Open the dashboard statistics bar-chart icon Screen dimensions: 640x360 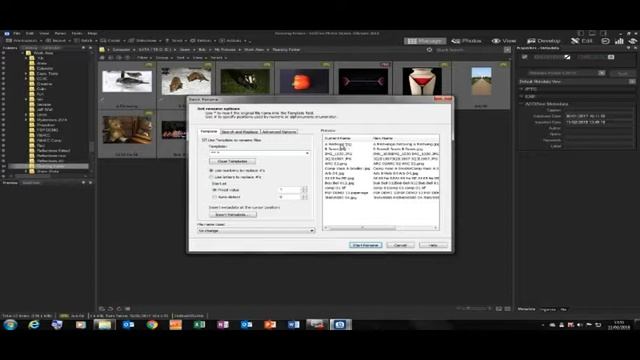619,41
